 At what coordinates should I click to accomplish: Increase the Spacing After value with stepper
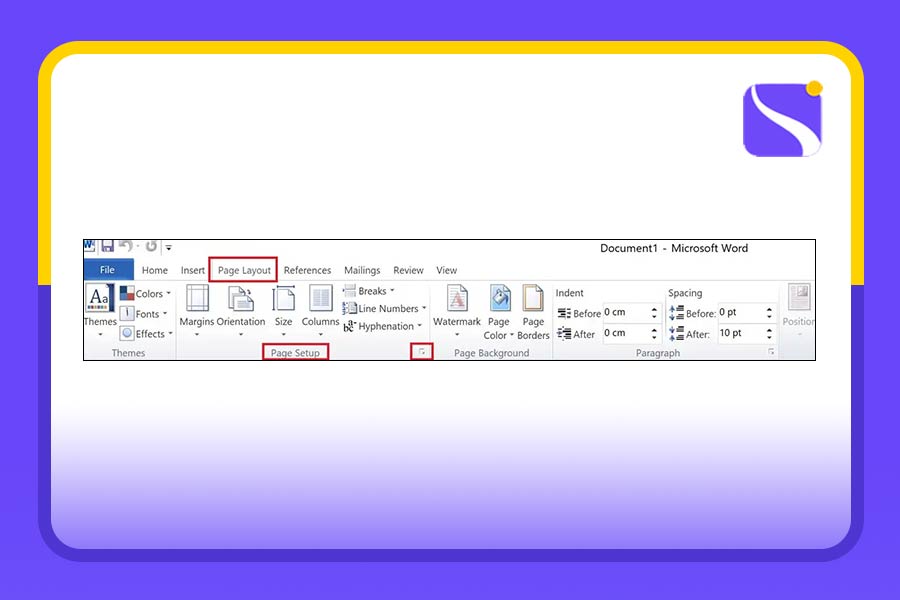[x=770, y=329]
